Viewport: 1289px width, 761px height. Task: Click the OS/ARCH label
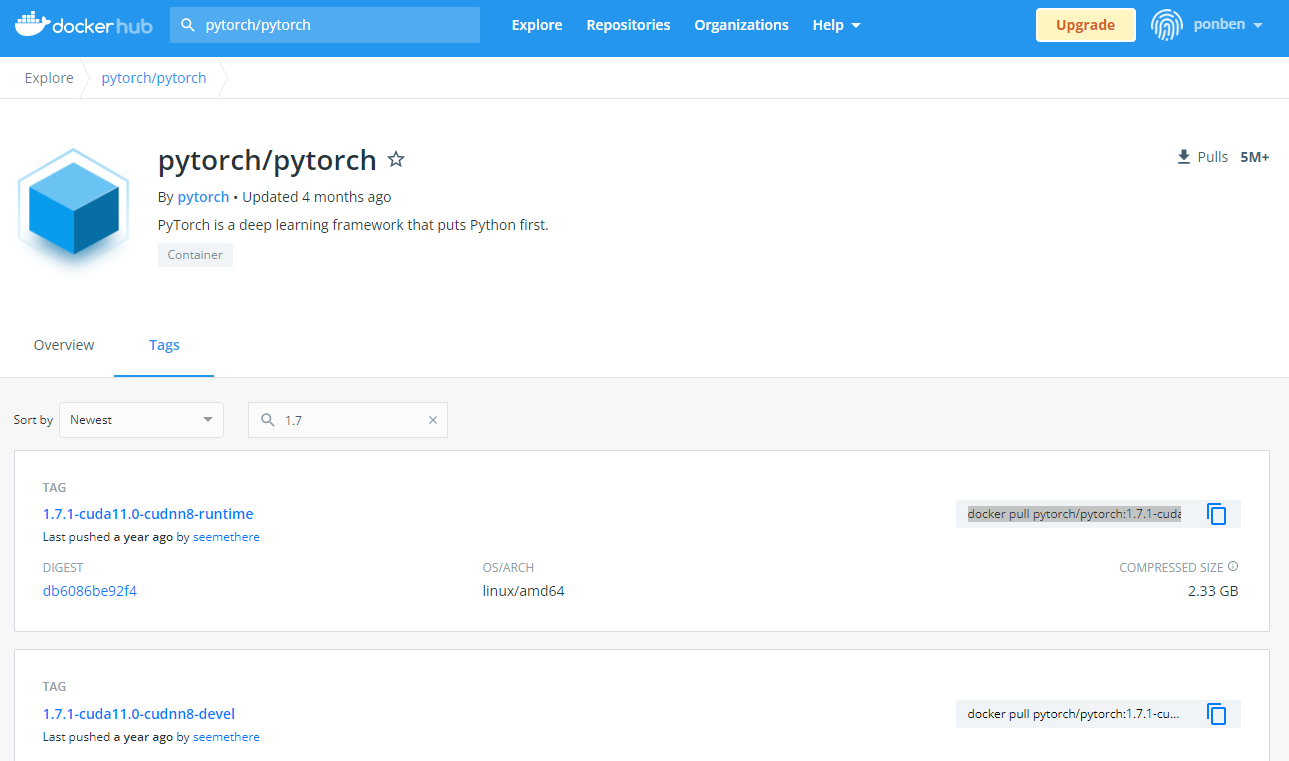508,567
